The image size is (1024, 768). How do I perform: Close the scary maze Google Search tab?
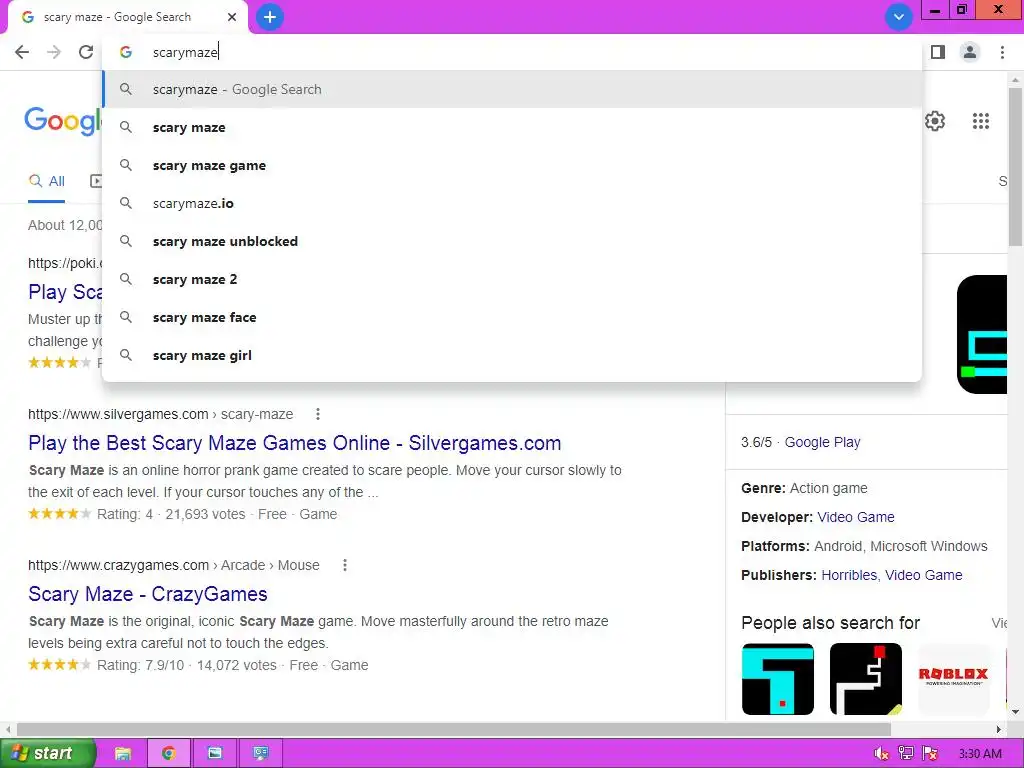(x=232, y=17)
